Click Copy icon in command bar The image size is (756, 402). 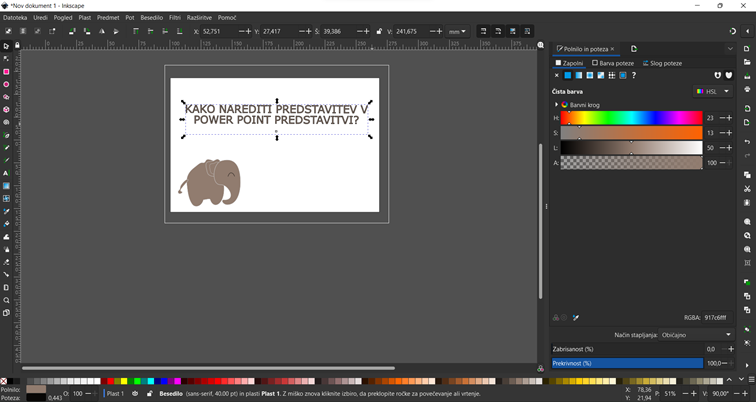(x=747, y=175)
